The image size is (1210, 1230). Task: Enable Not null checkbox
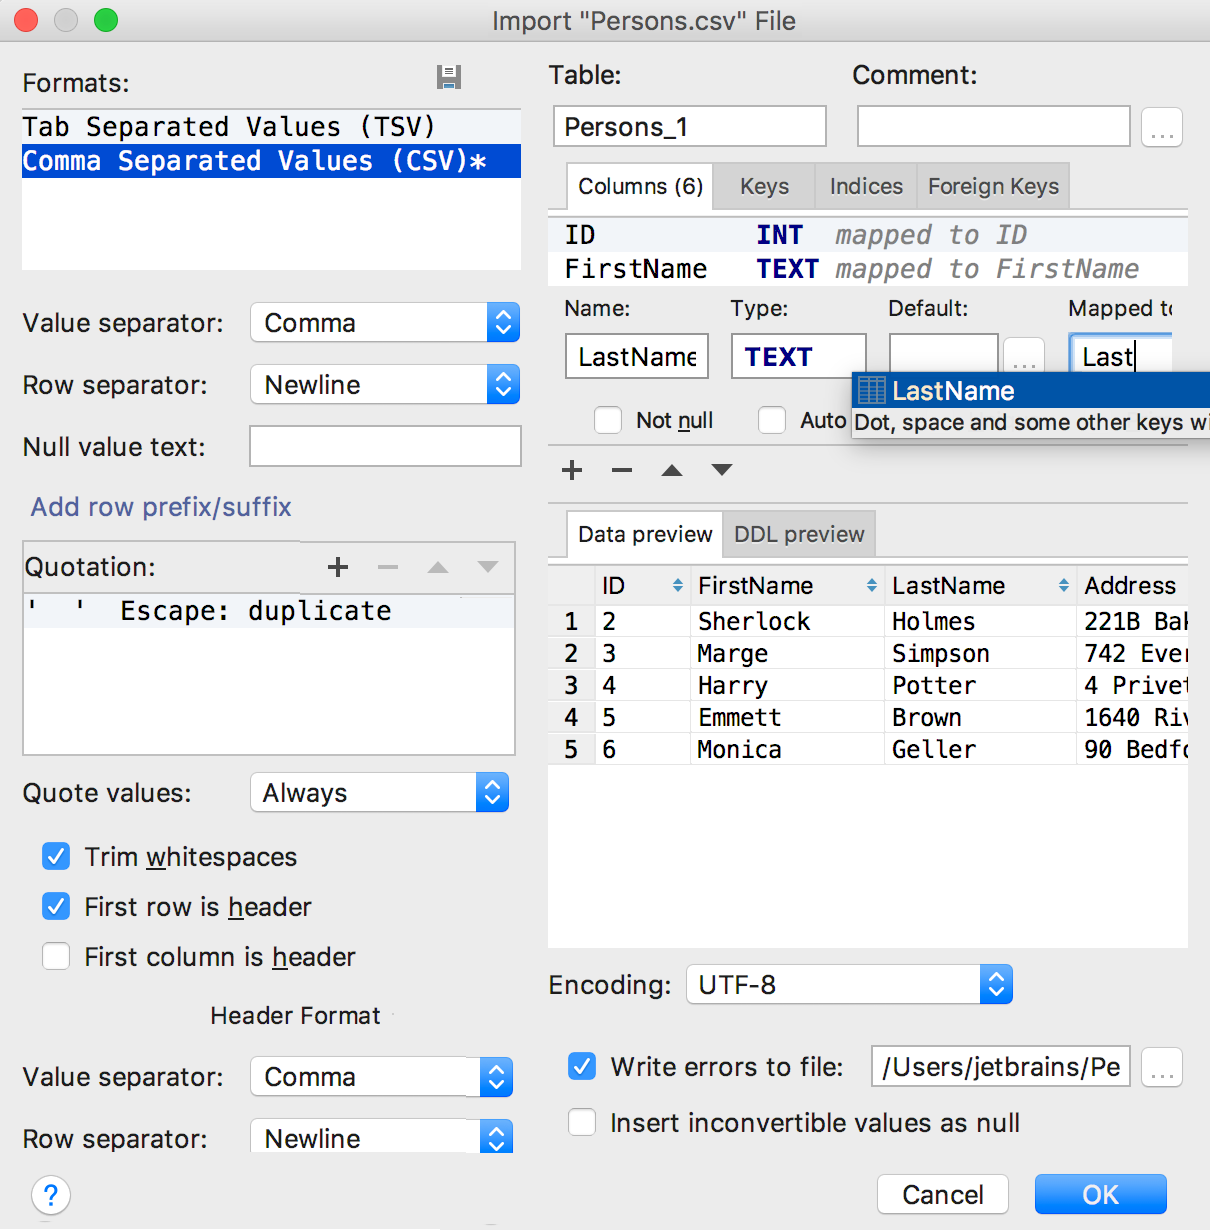608,420
